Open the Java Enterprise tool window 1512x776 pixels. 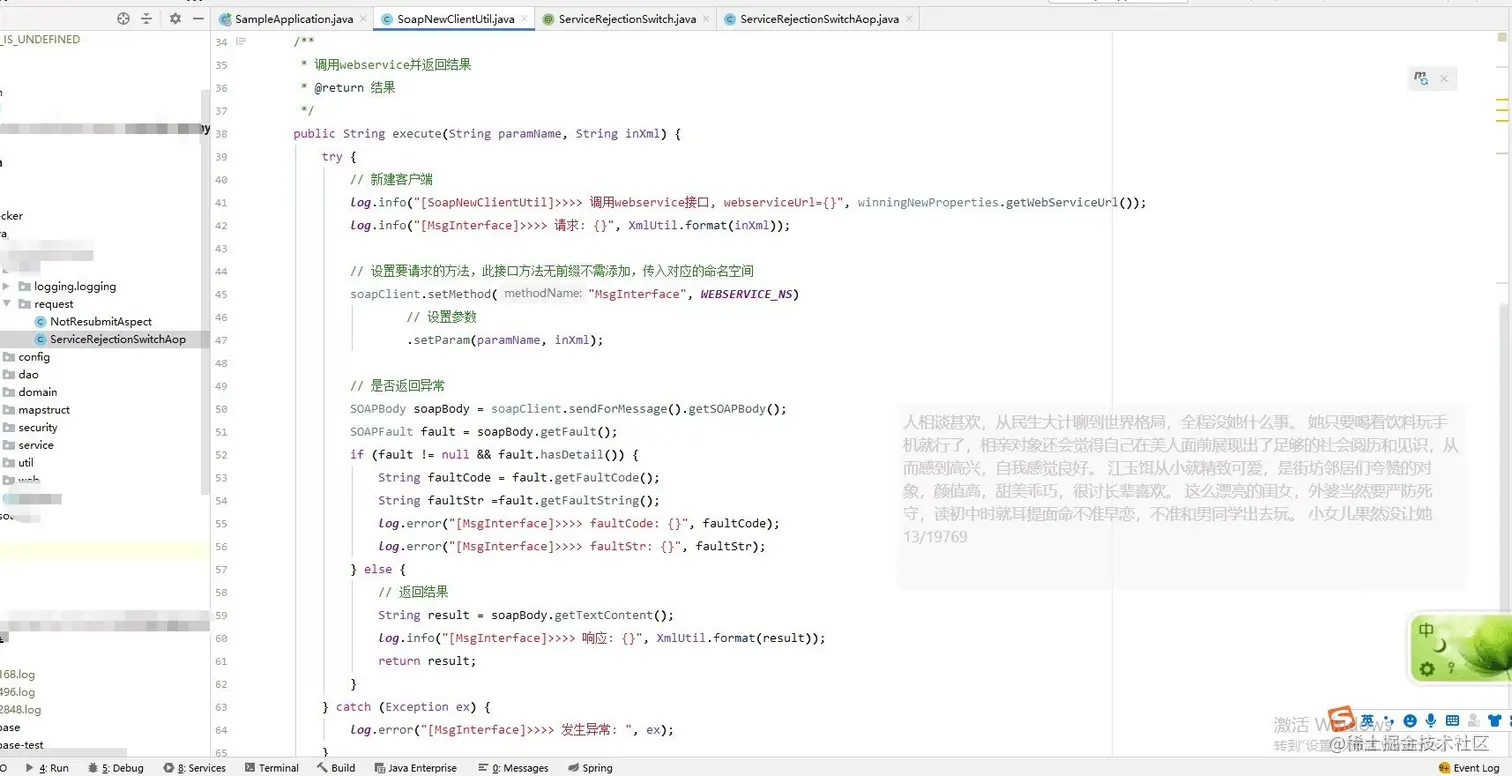tap(415, 768)
